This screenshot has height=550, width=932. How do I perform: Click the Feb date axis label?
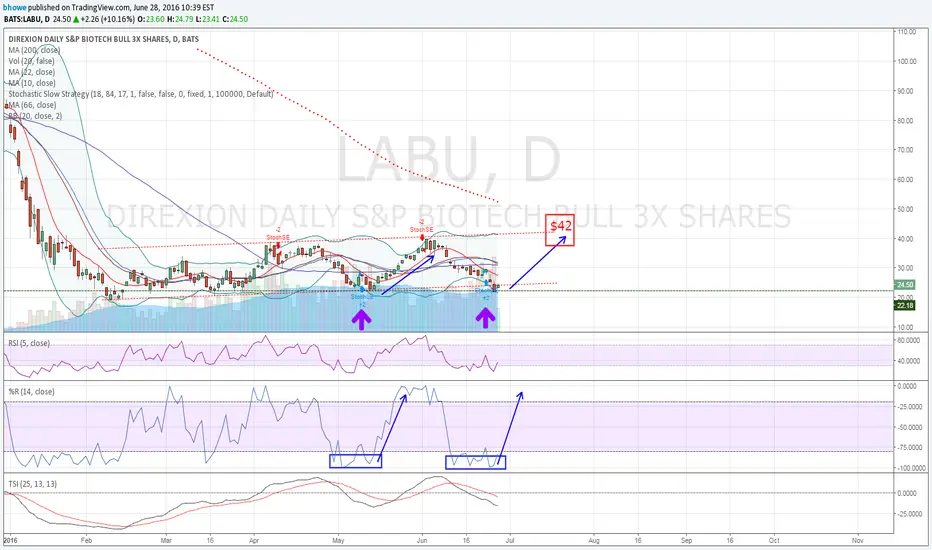(x=86, y=540)
